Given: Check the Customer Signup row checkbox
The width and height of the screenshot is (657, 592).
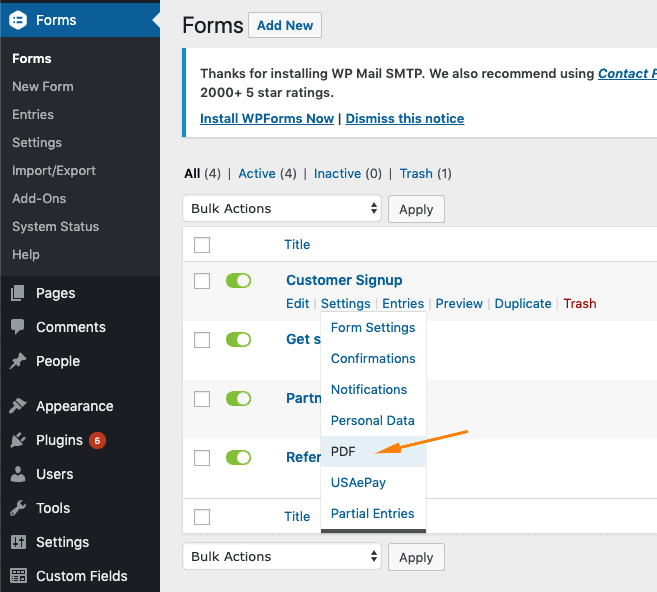Looking at the screenshot, I should tap(202, 281).
